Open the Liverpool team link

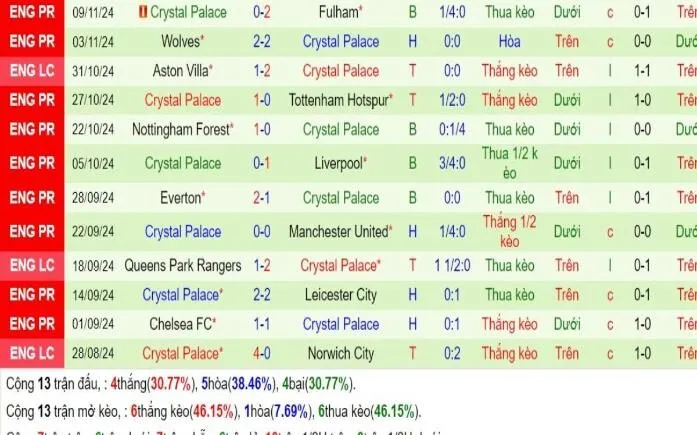coord(337,163)
